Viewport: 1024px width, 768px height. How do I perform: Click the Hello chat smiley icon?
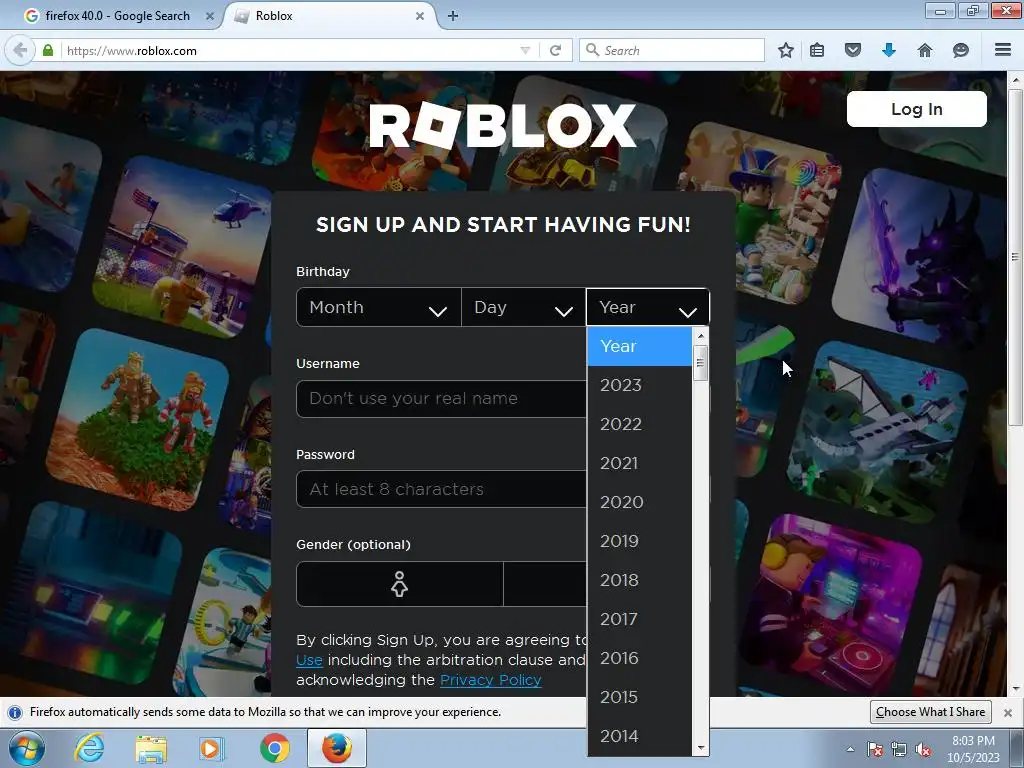961,50
